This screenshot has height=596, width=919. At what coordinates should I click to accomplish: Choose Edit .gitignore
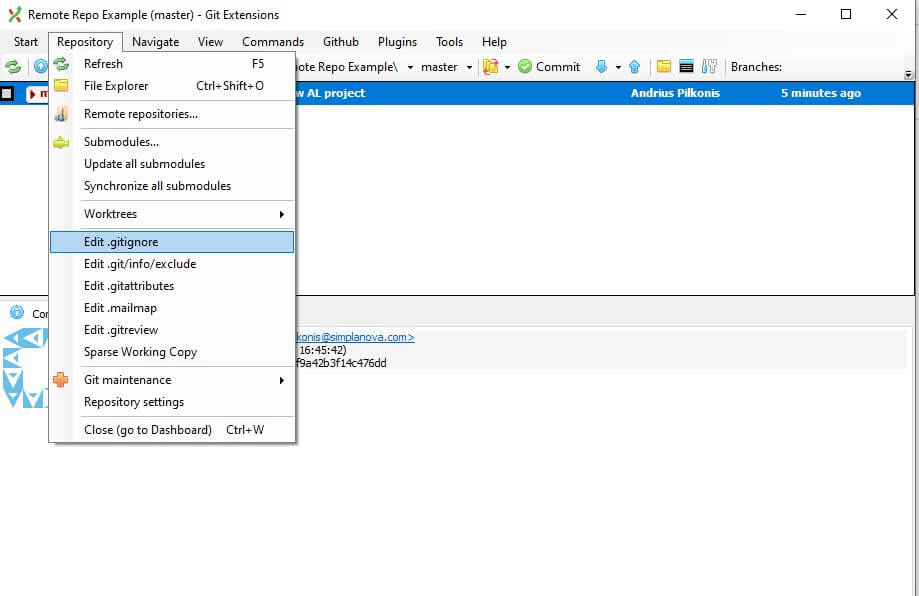(x=172, y=242)
